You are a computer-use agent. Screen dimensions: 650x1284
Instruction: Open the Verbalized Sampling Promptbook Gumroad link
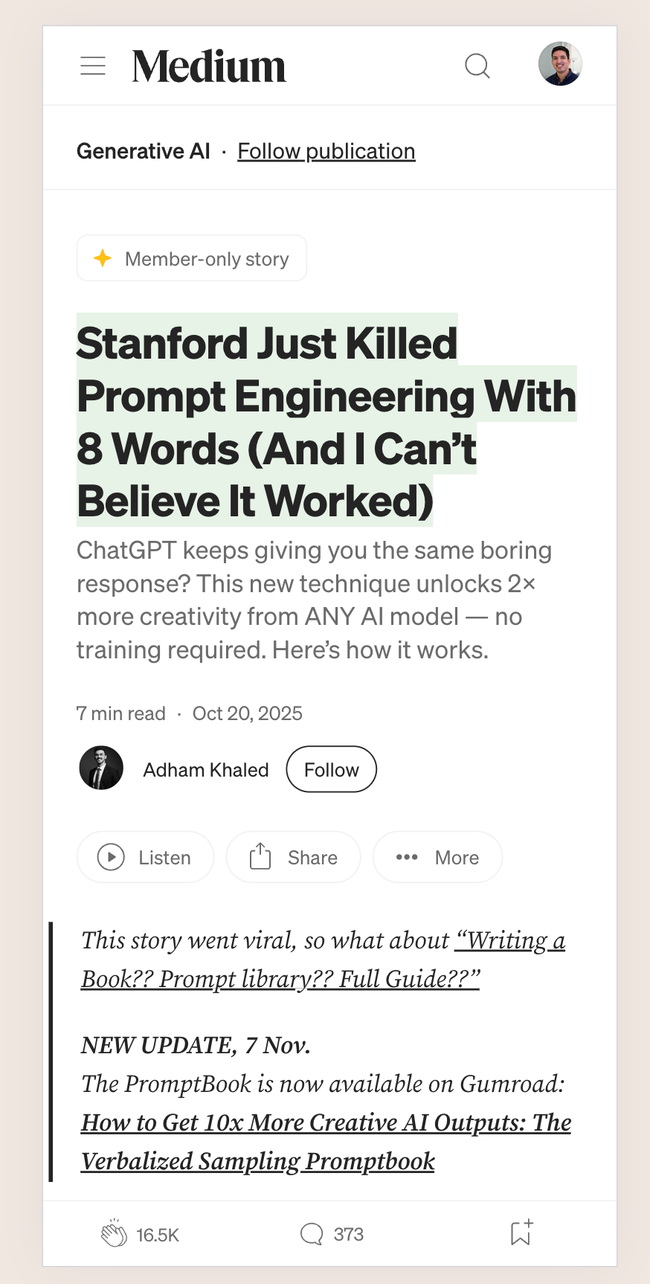(326, 1141)
